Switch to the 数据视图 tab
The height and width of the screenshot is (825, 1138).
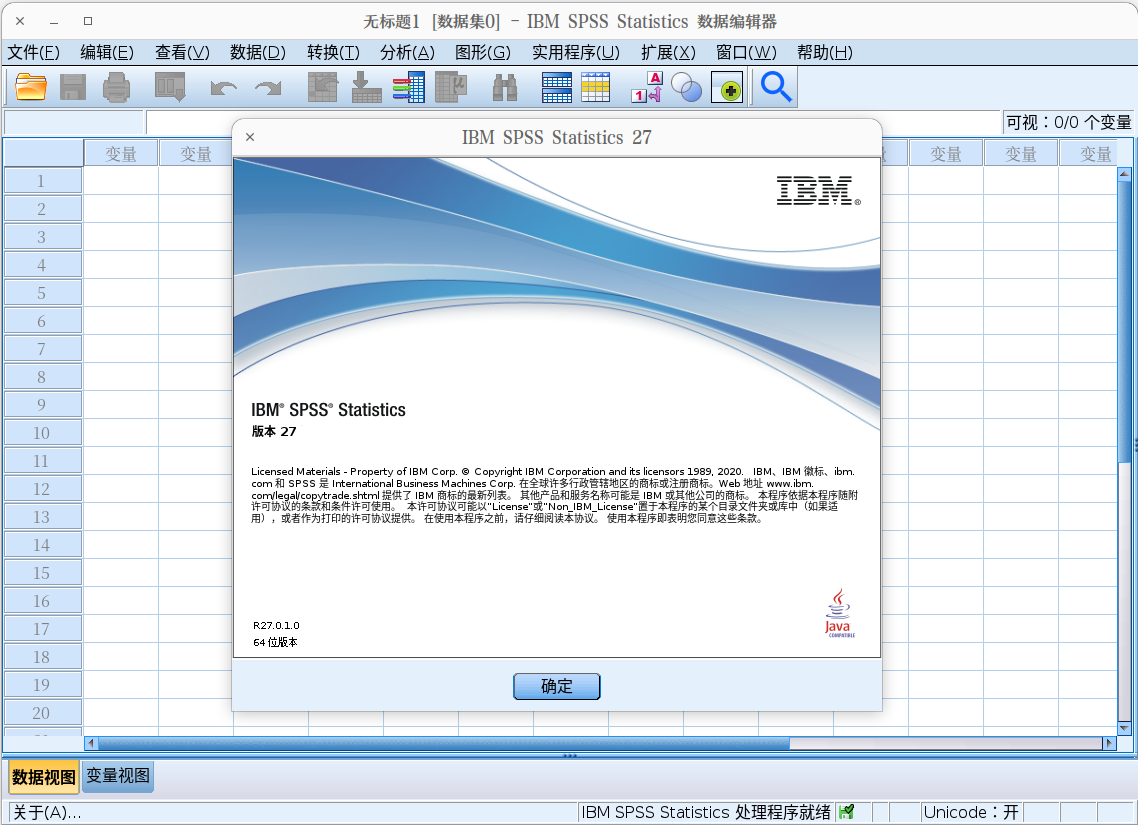[44, 777]
